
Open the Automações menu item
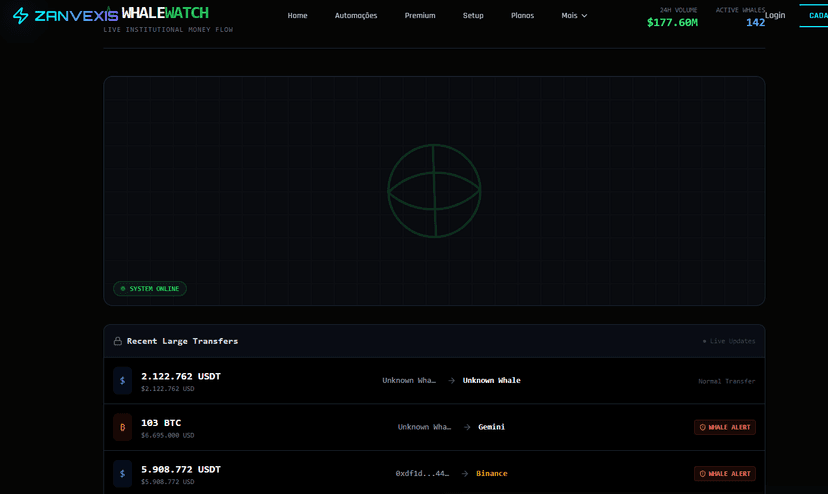tap(356, 16)
